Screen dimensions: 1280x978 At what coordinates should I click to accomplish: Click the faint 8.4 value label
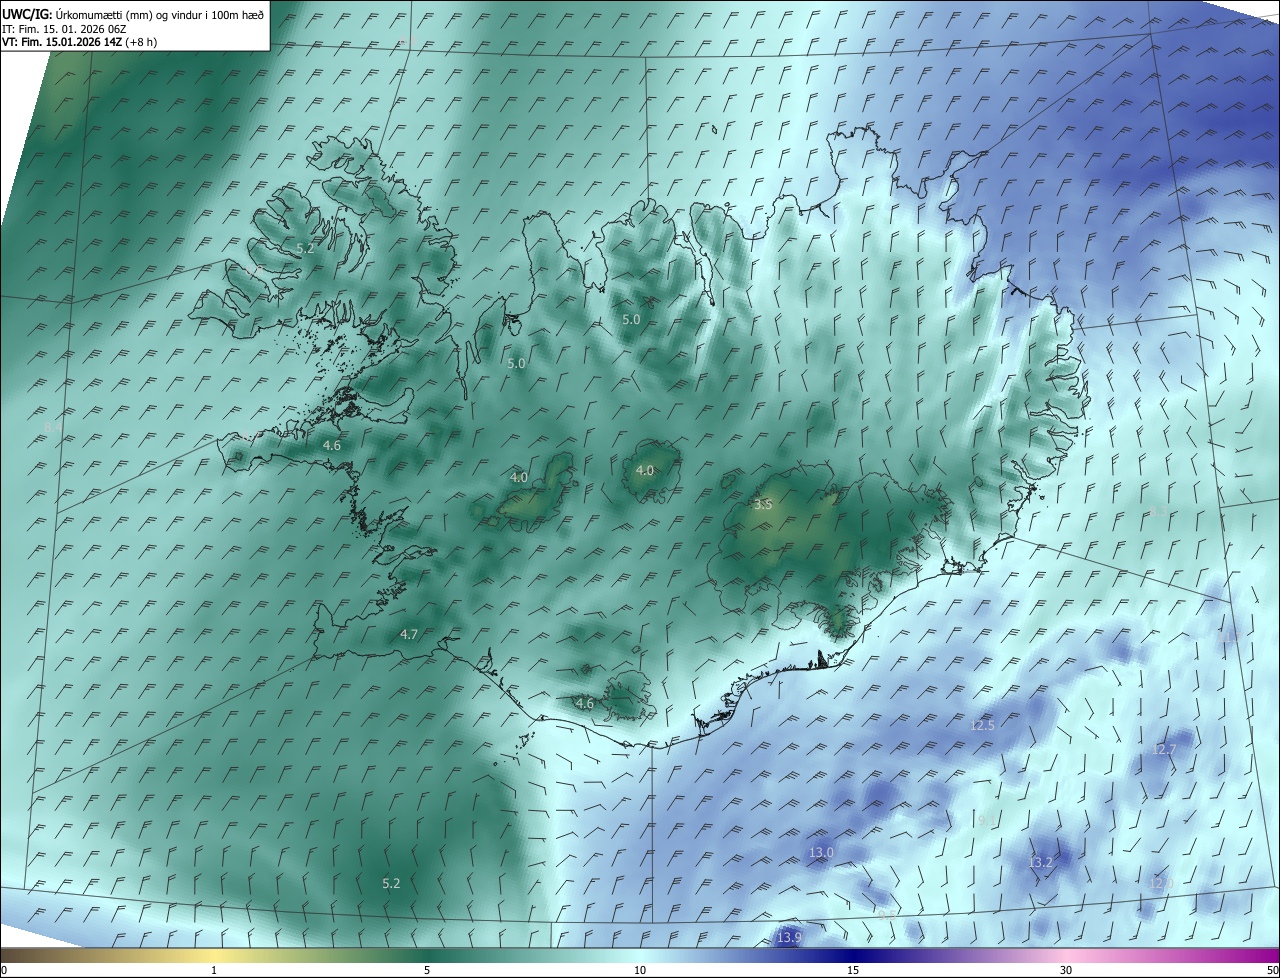pyautogui.click(x=53, y=427)
